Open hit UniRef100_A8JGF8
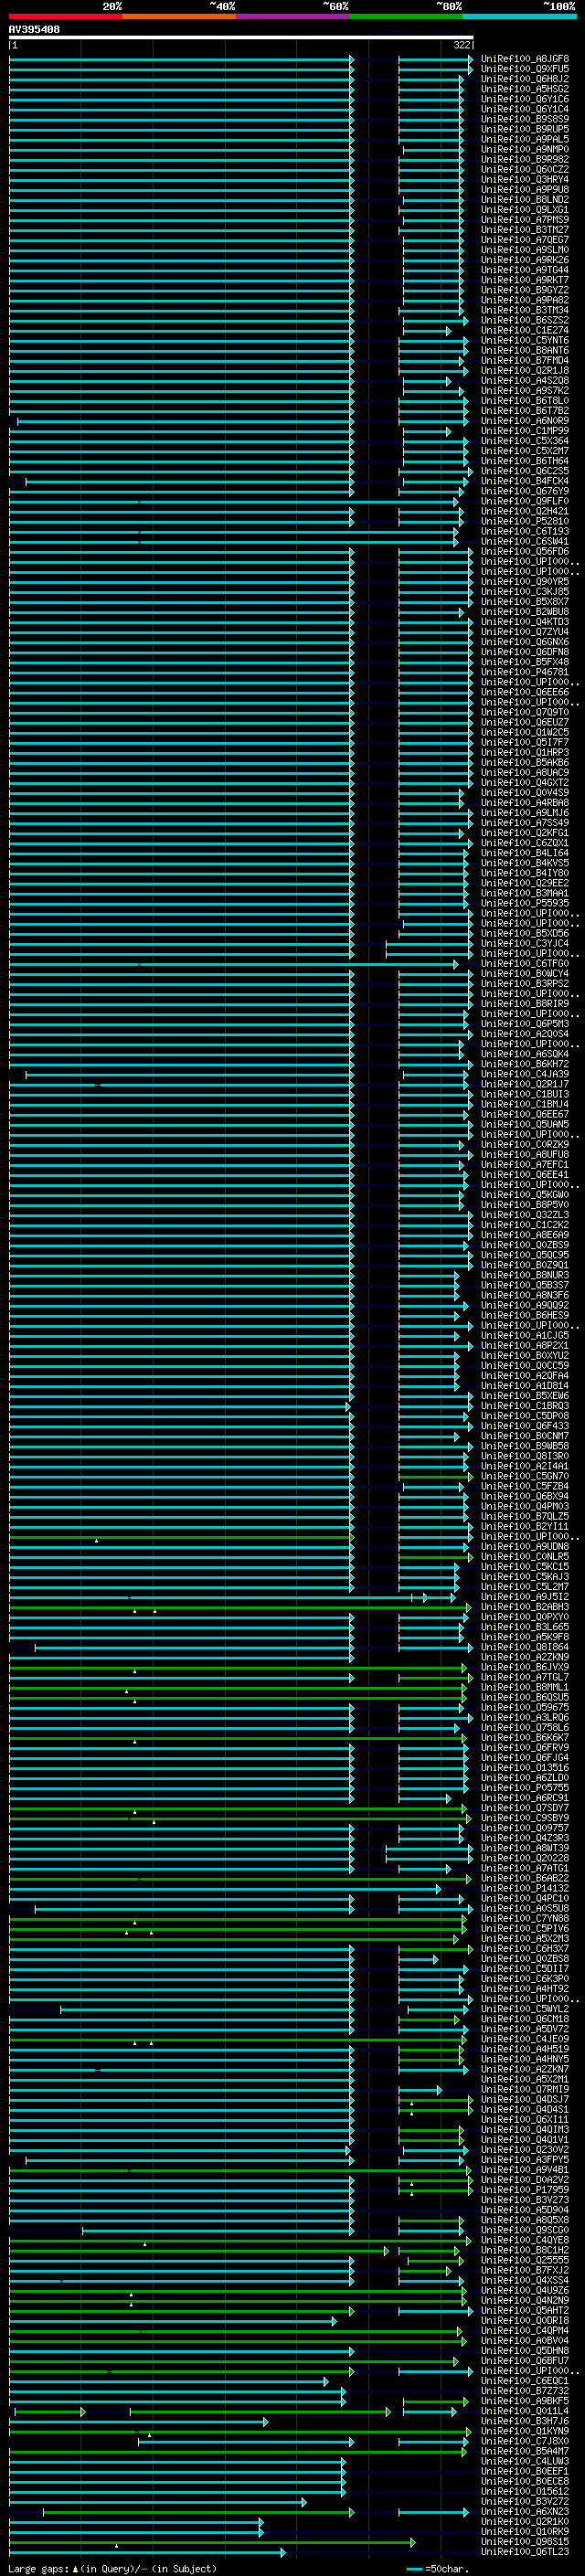This screenshot has width=585, height=2576. (525, 59)
